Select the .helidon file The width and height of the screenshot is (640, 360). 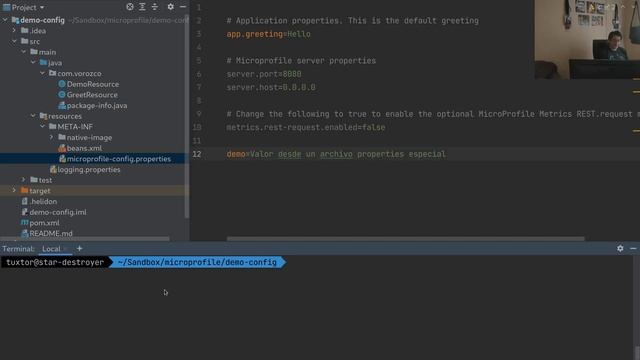[x=43, y=201]
